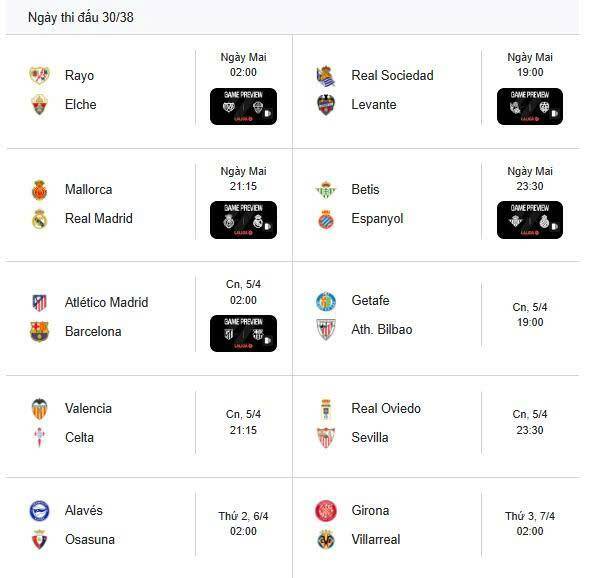Click the Alavés crest icon
This screenshot has height=578, width=602.
coord(39,510)
